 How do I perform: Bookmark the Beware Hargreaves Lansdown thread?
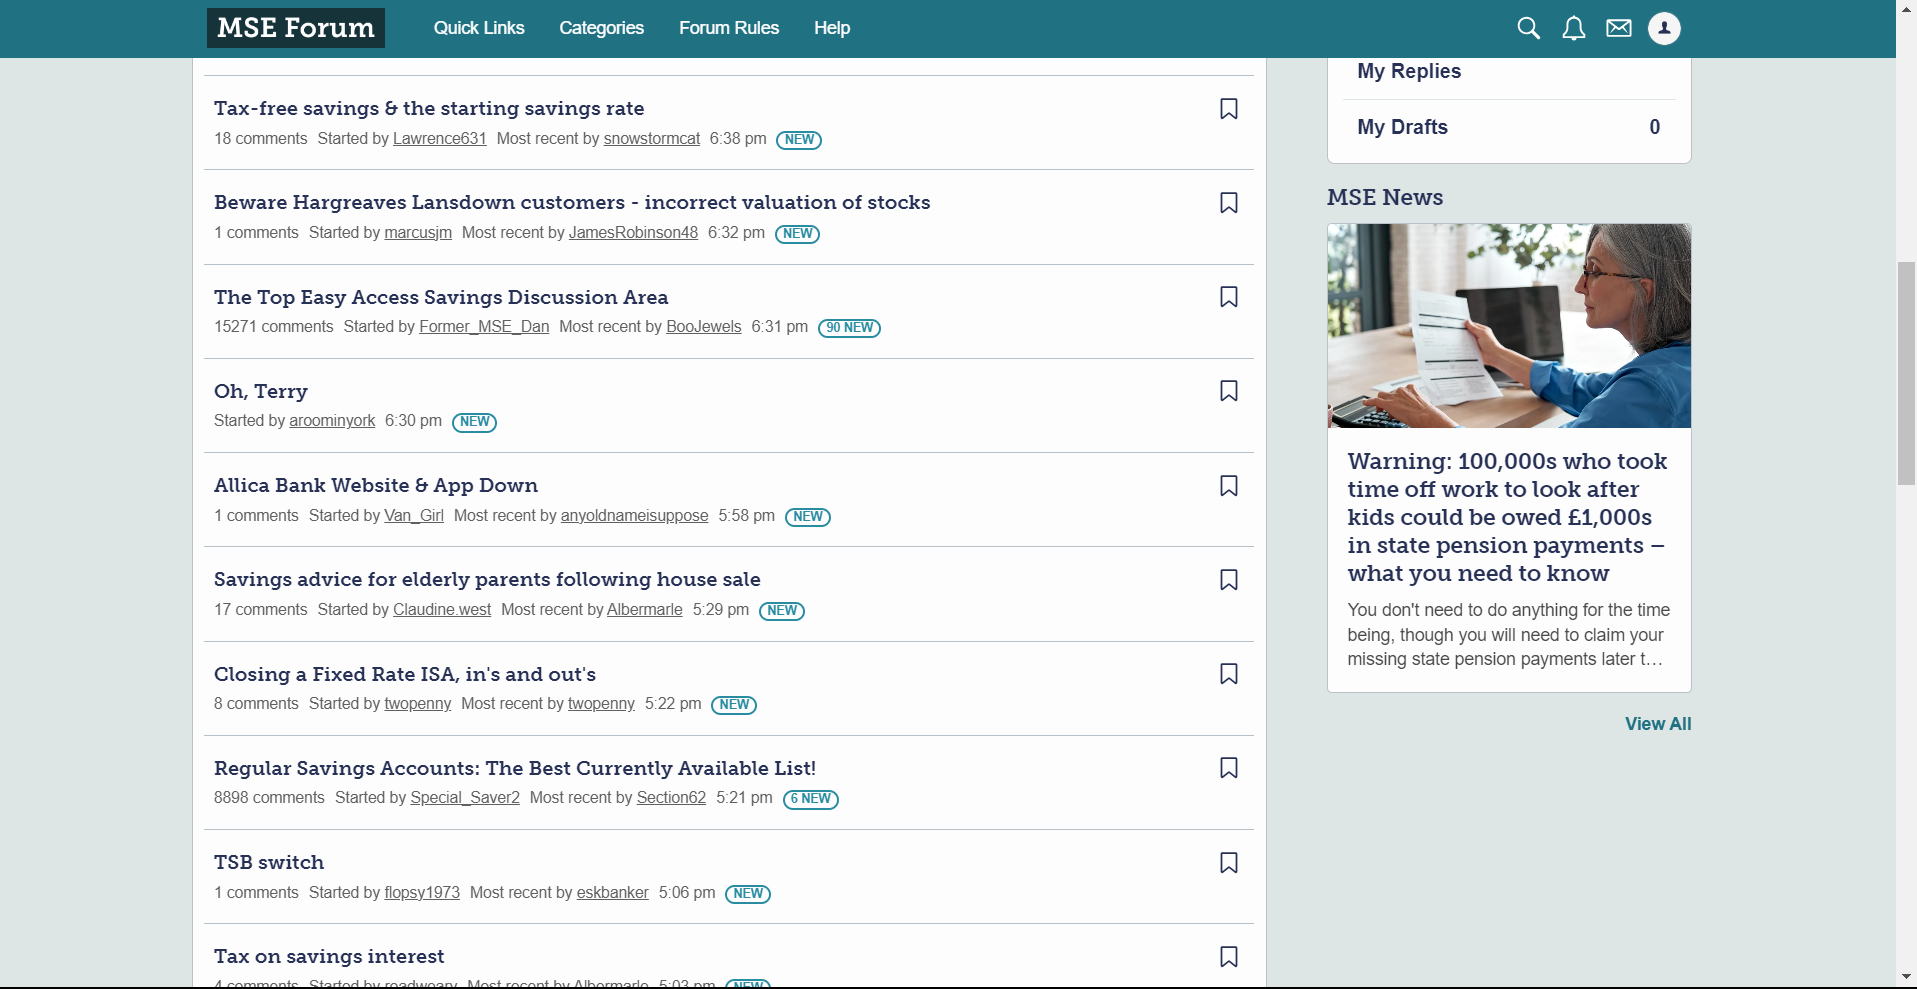(x=1229, y=203)
